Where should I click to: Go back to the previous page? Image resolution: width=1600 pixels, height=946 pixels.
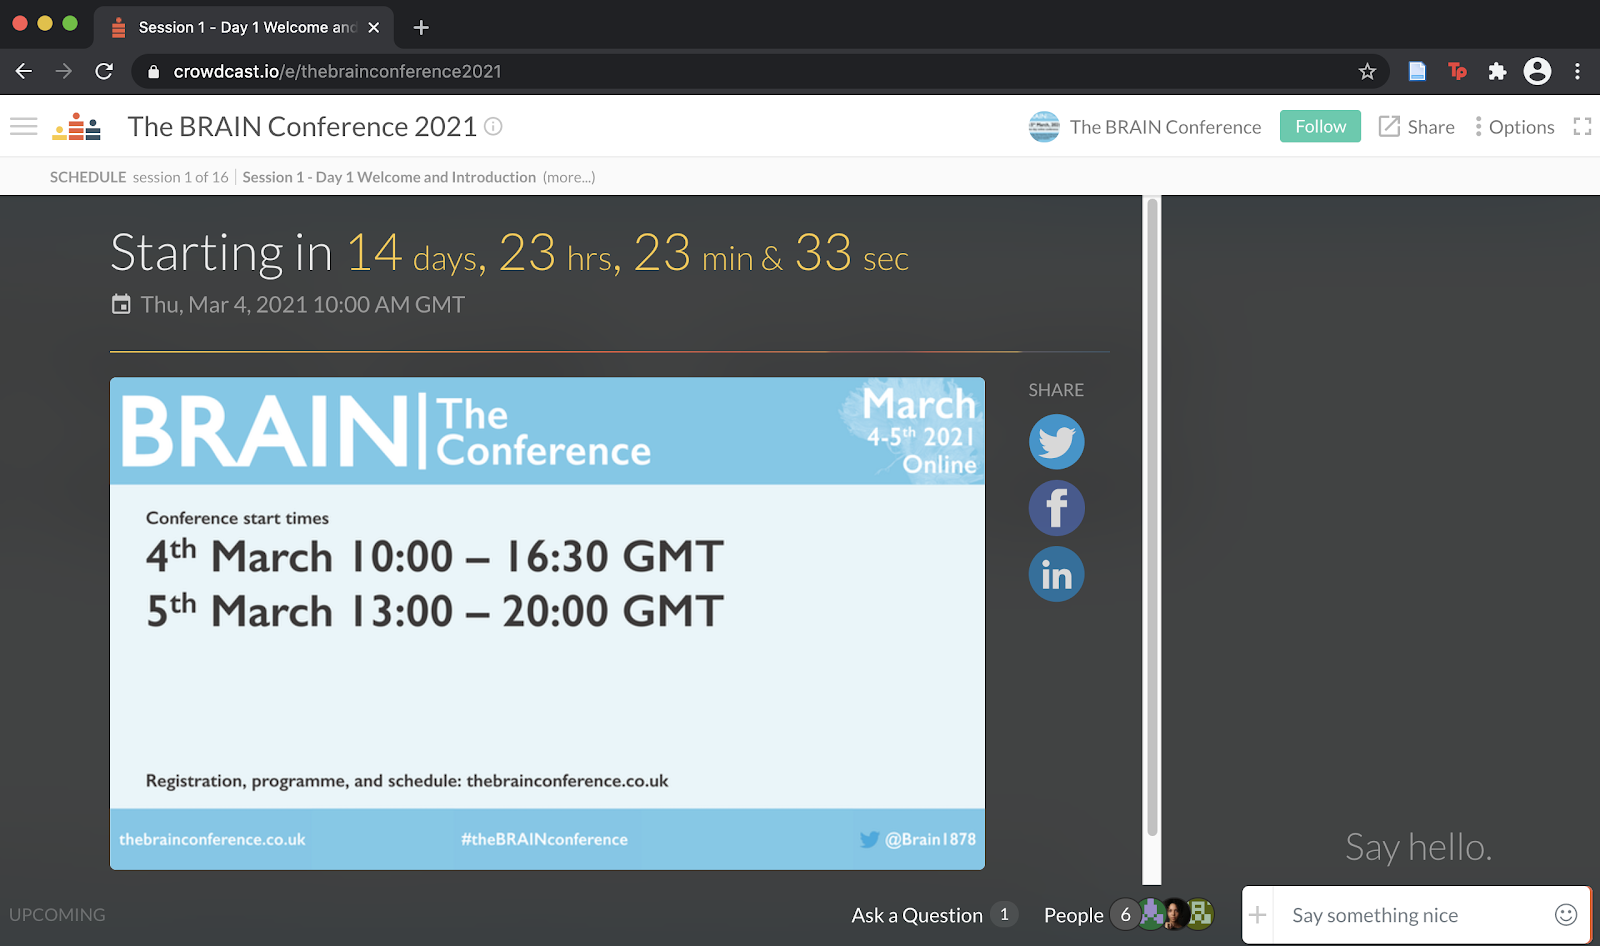[x=24, y=71]
